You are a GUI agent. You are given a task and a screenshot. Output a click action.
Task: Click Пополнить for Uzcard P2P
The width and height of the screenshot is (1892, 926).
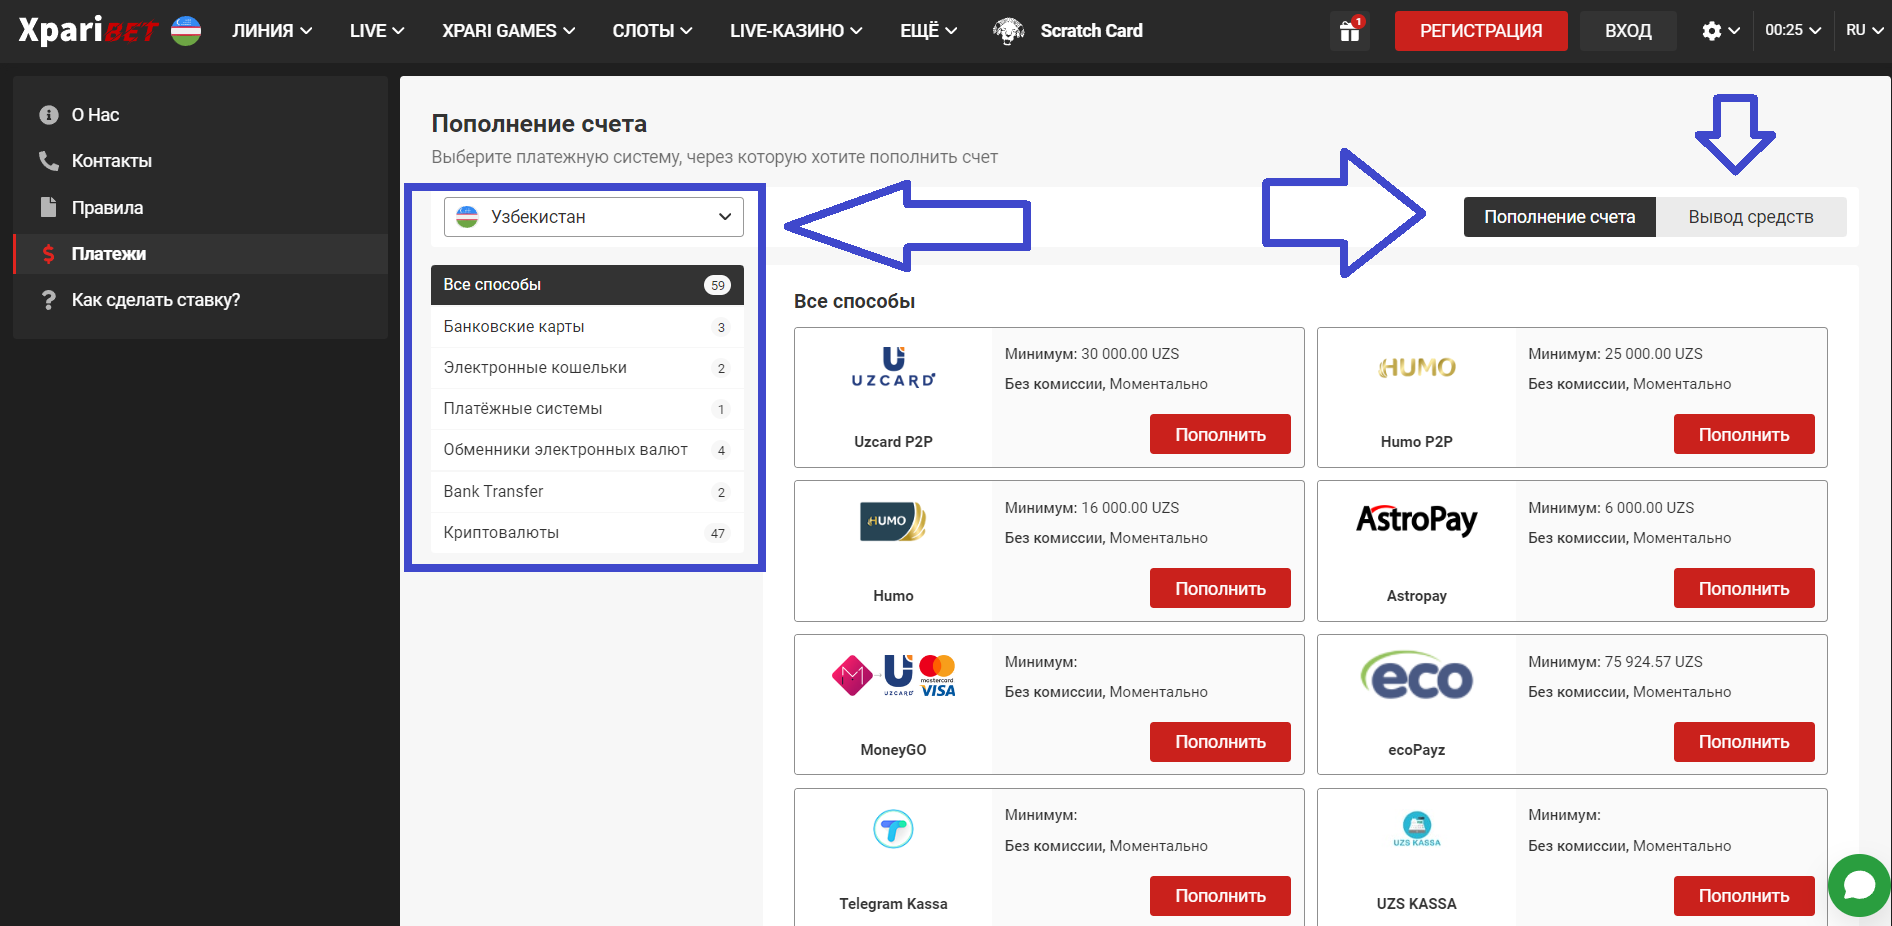[1220, 434]
